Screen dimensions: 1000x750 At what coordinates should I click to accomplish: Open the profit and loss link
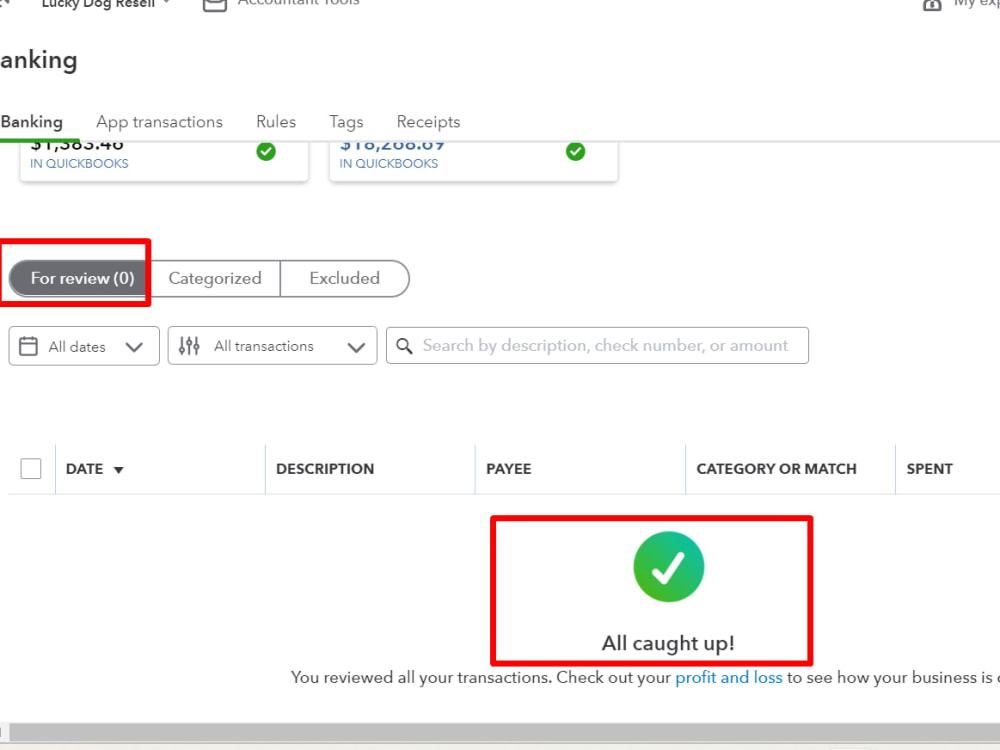click(x=728, y=677)
